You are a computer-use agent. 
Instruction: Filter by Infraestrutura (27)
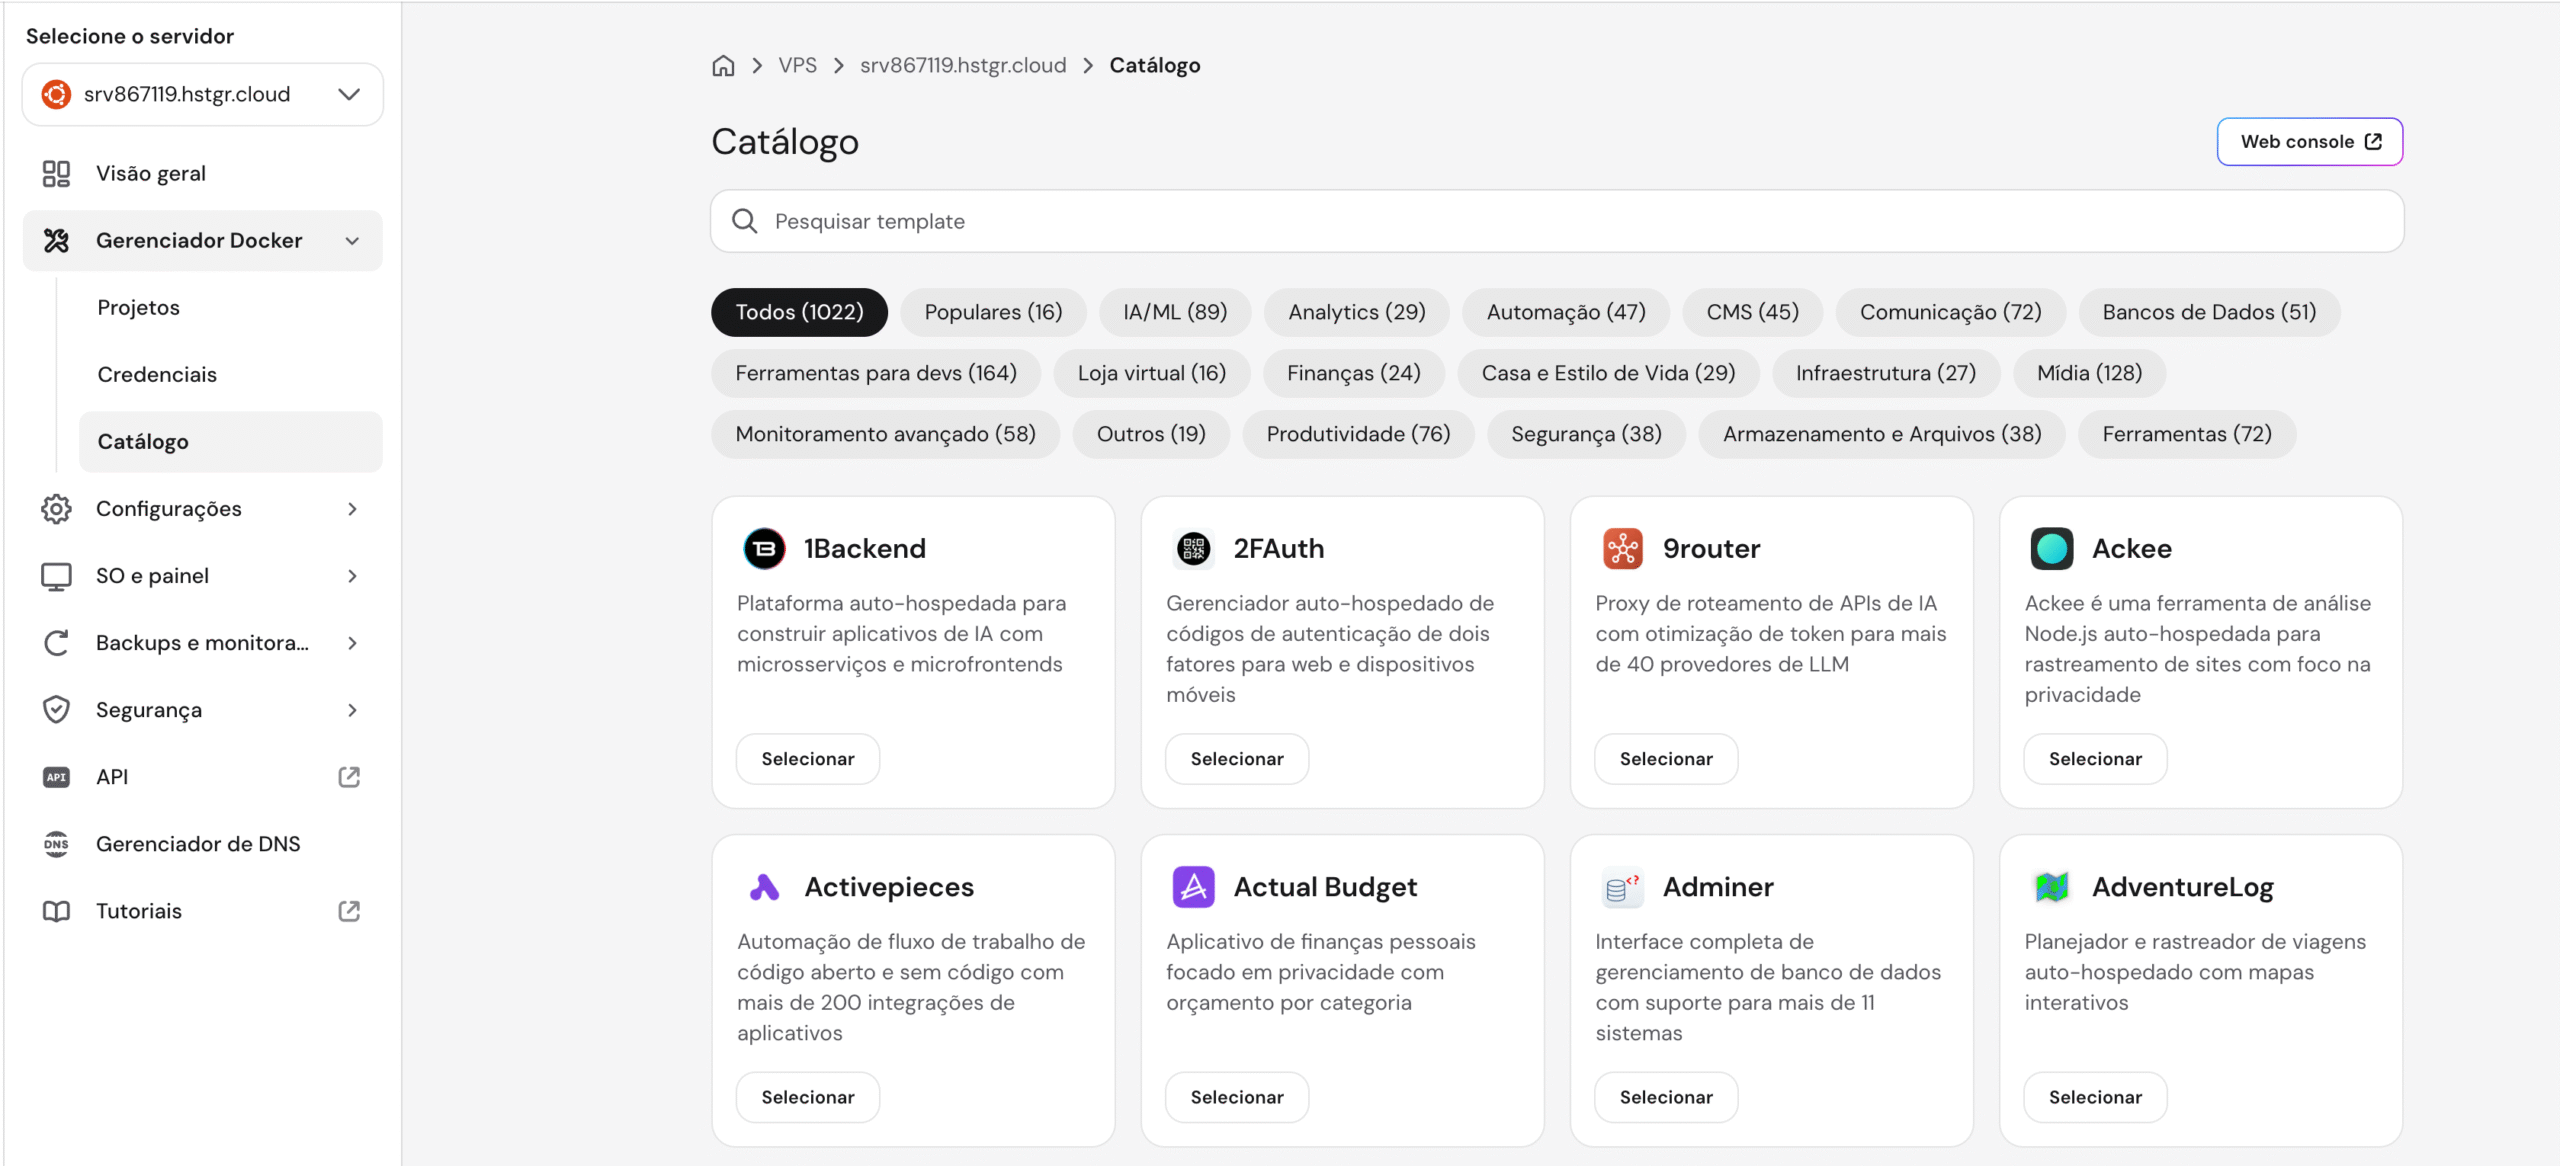point(1885,373)
